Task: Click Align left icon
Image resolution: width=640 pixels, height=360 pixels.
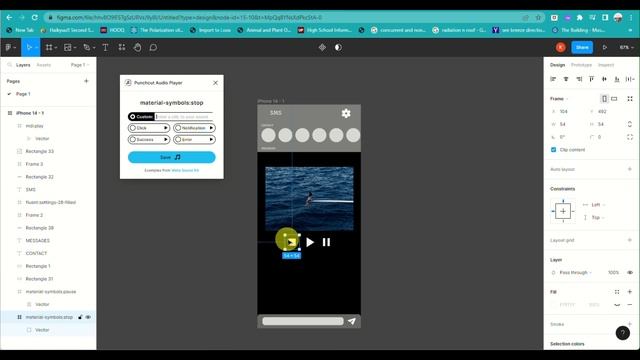Action: pyautogui.click(x=553, y=79)
